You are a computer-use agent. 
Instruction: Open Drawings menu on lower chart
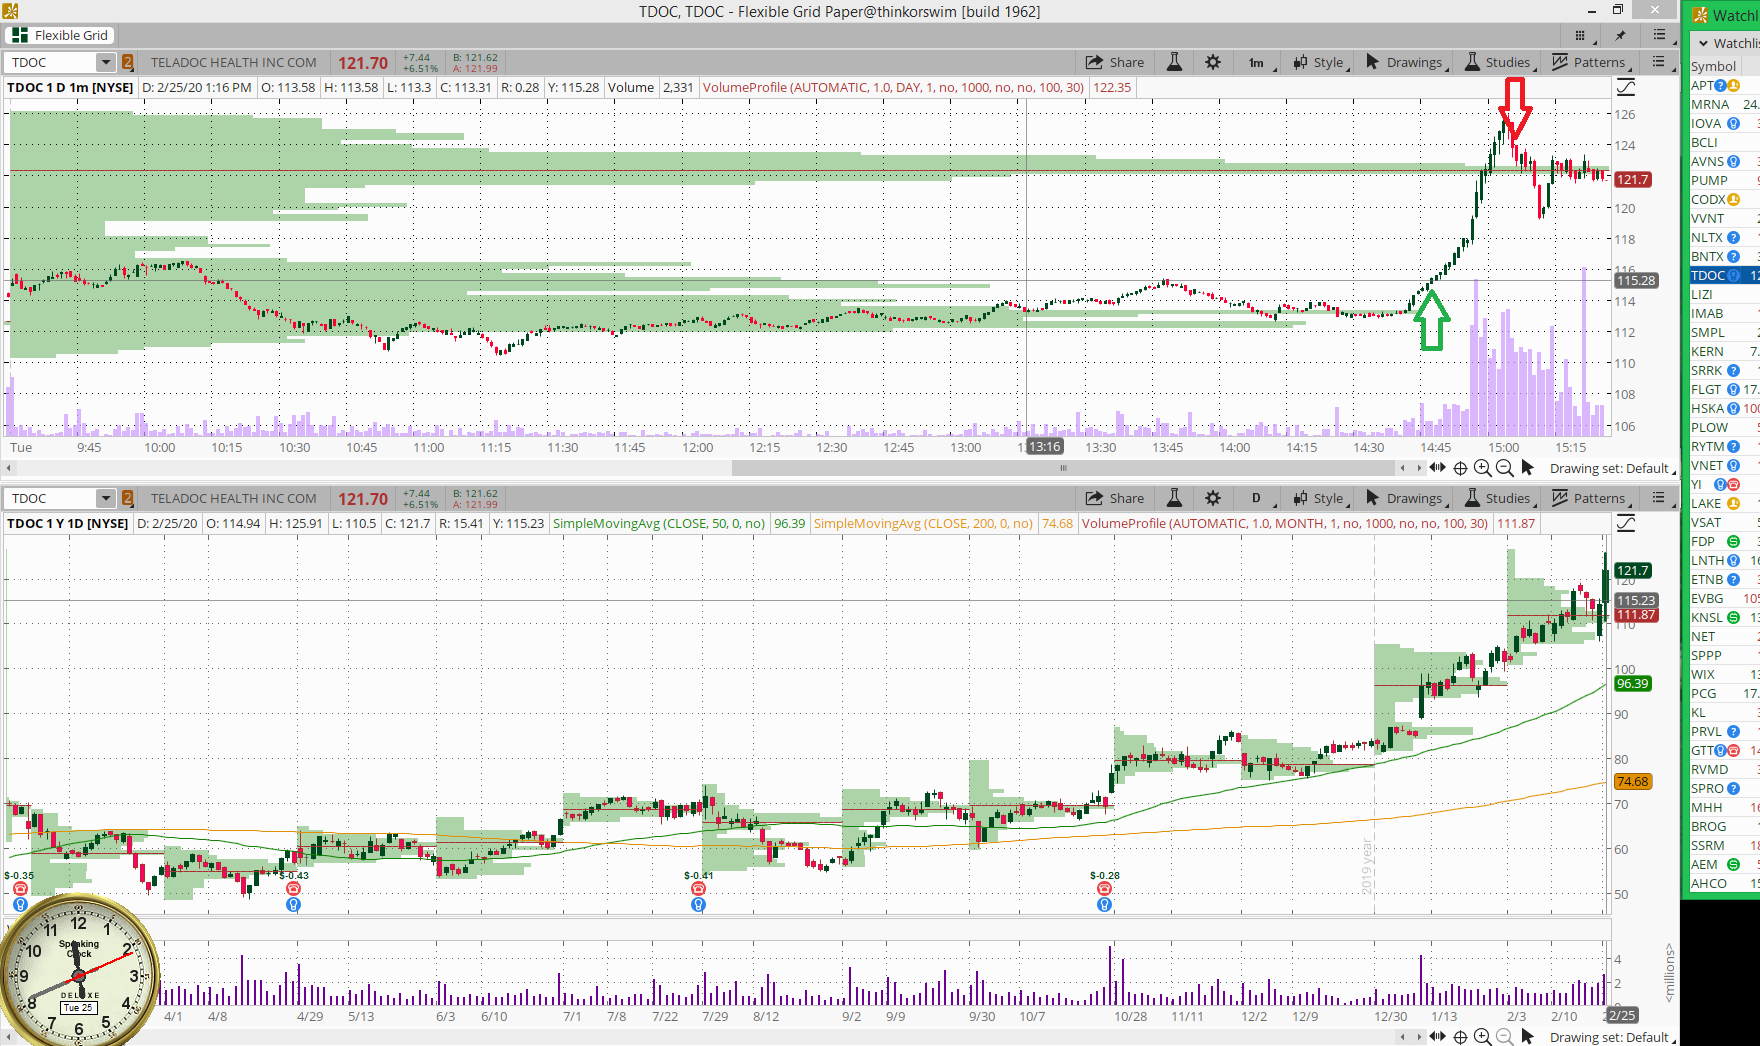pyautogui.click(x=1407, y=498)
